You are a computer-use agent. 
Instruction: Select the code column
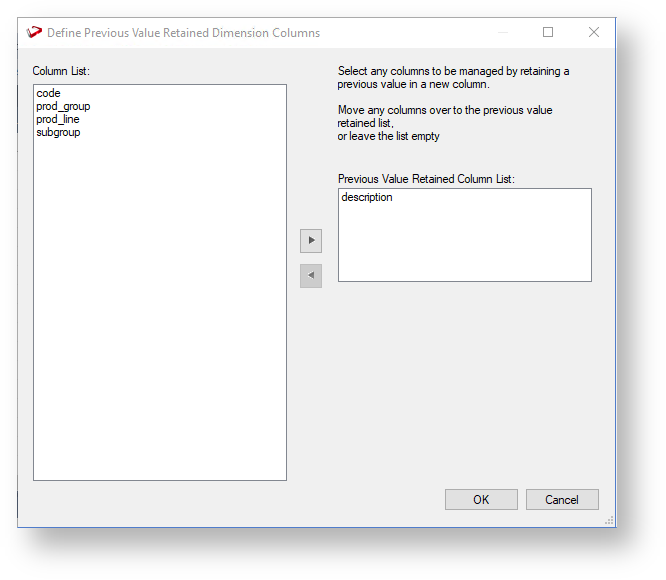pos(48,93)
